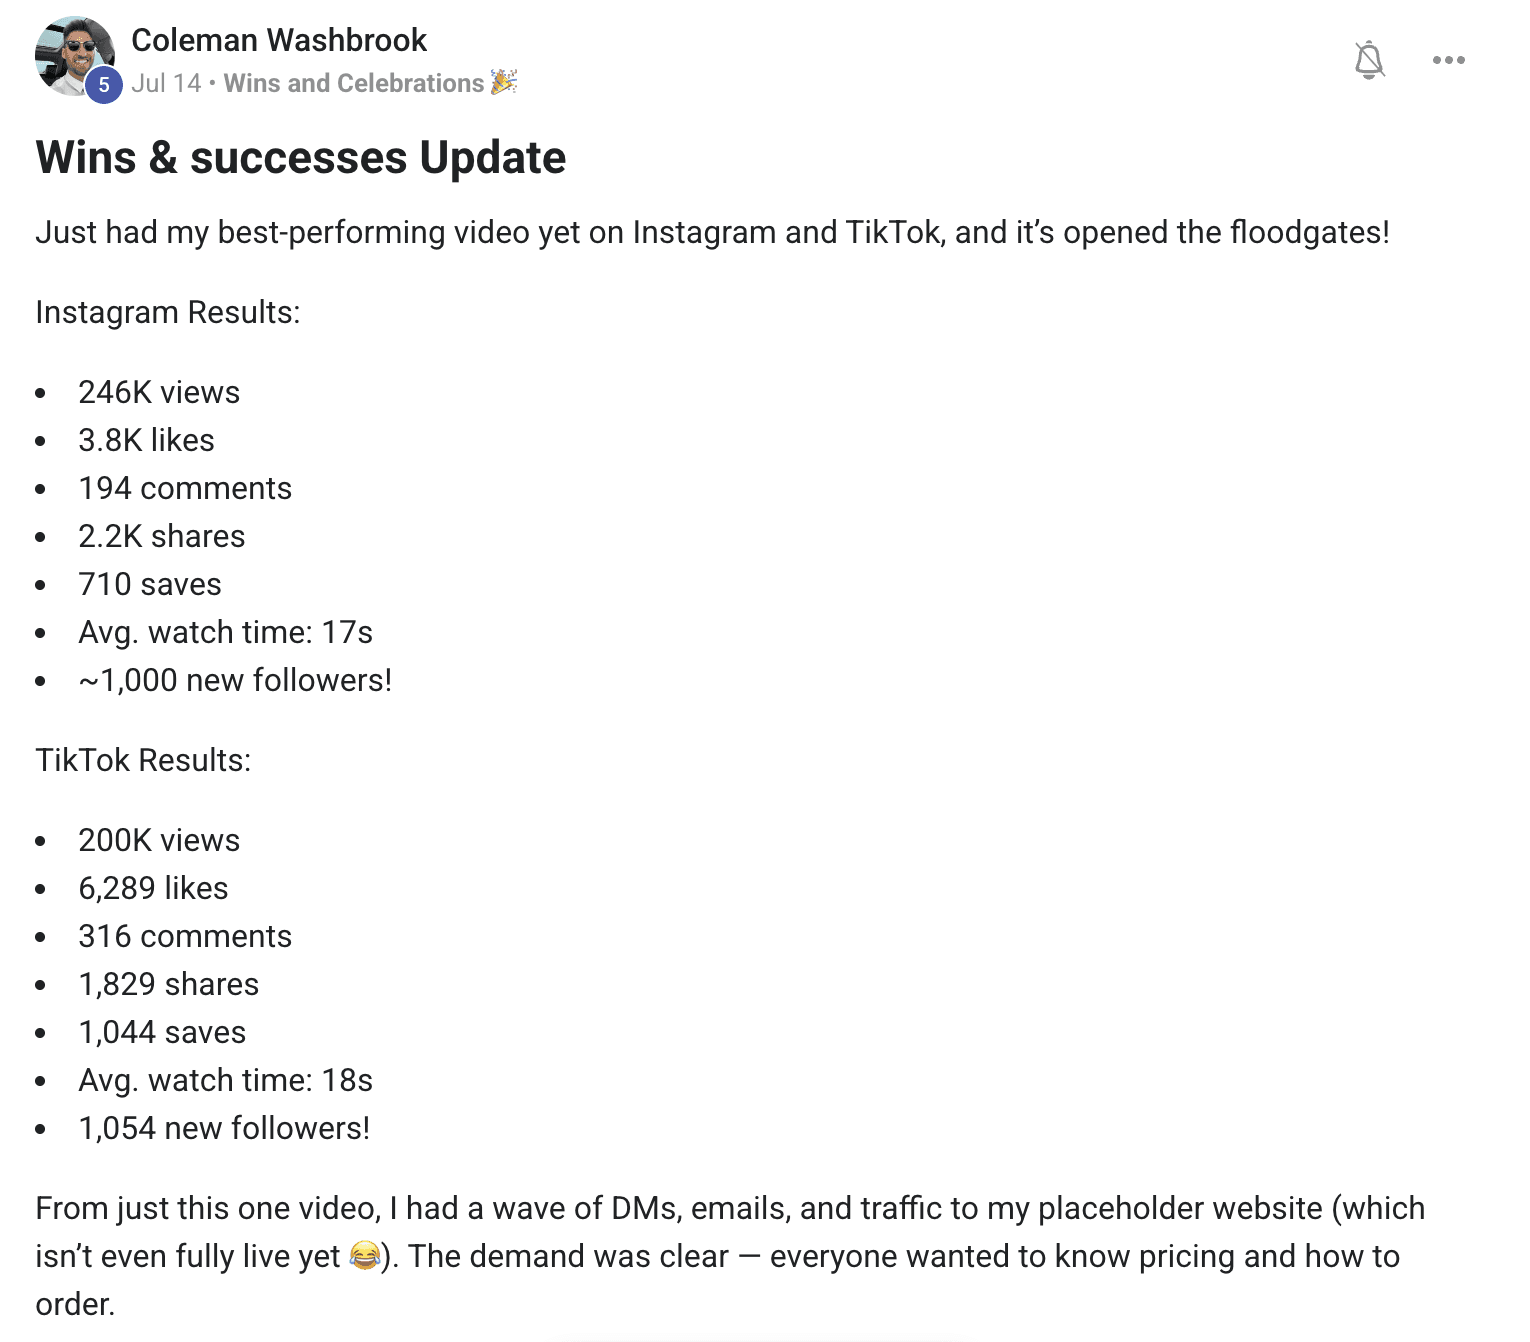The height and width of the screenshot is (1342, 1530).
Task: Toggle the post notification bell icon
Action: coord(1369,60)
